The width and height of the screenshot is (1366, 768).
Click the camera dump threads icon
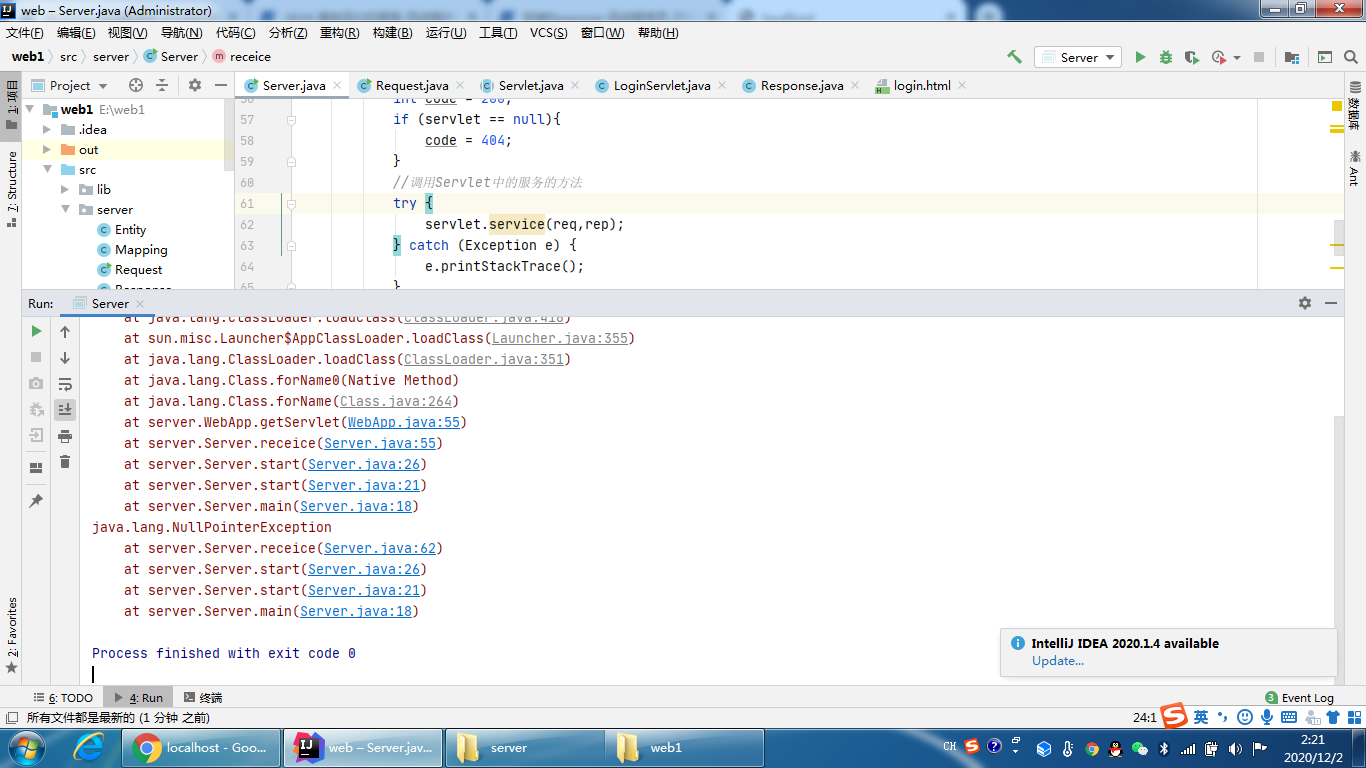(x=37, y=383)
